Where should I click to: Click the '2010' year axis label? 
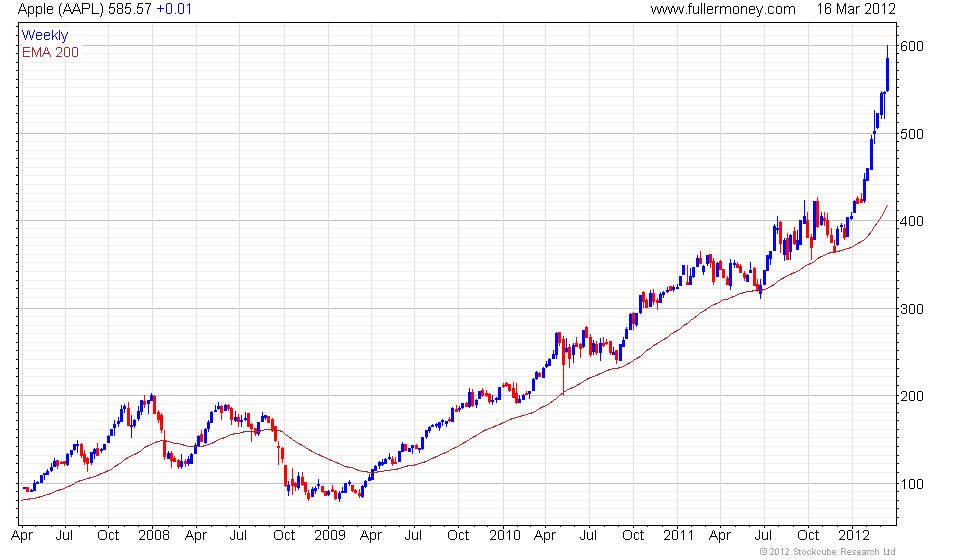tap(505, 535)
